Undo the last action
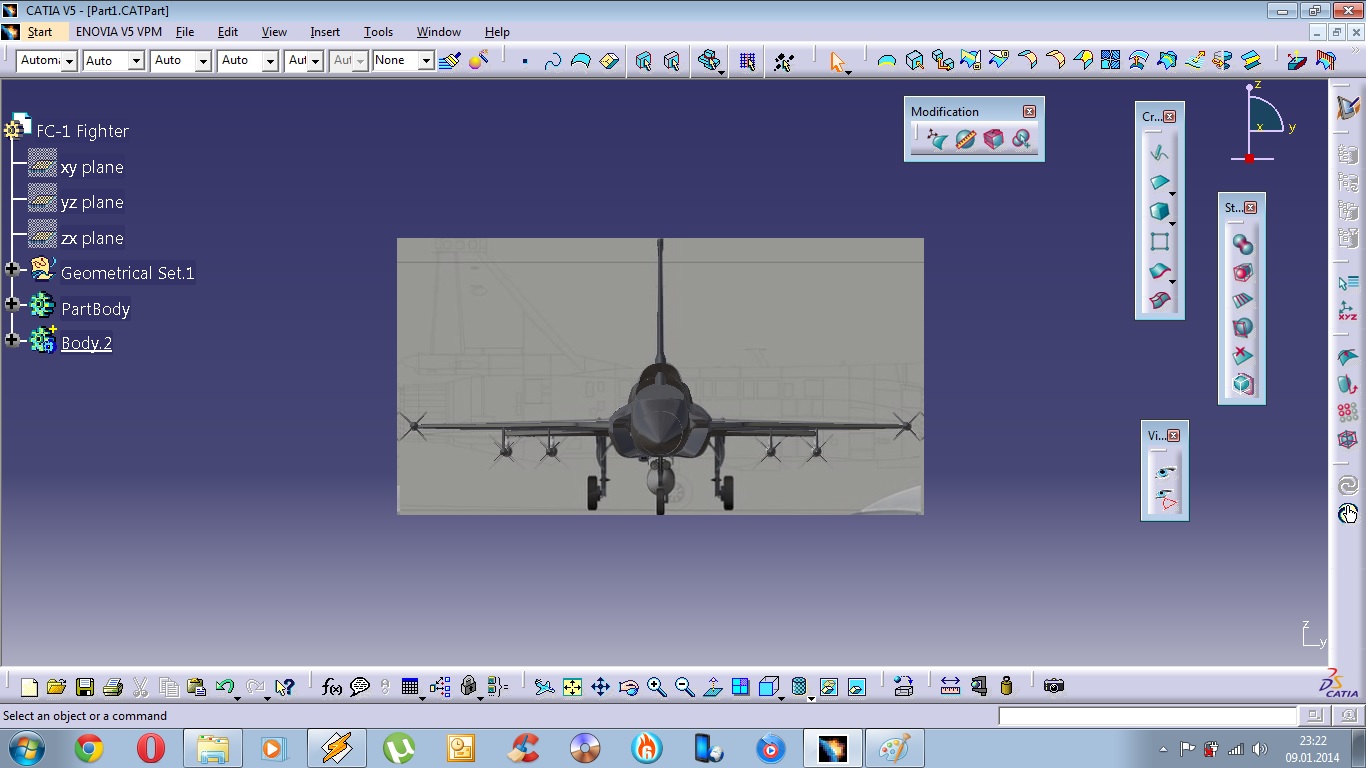Screen dimensions: 1366x768 point(225,687)
